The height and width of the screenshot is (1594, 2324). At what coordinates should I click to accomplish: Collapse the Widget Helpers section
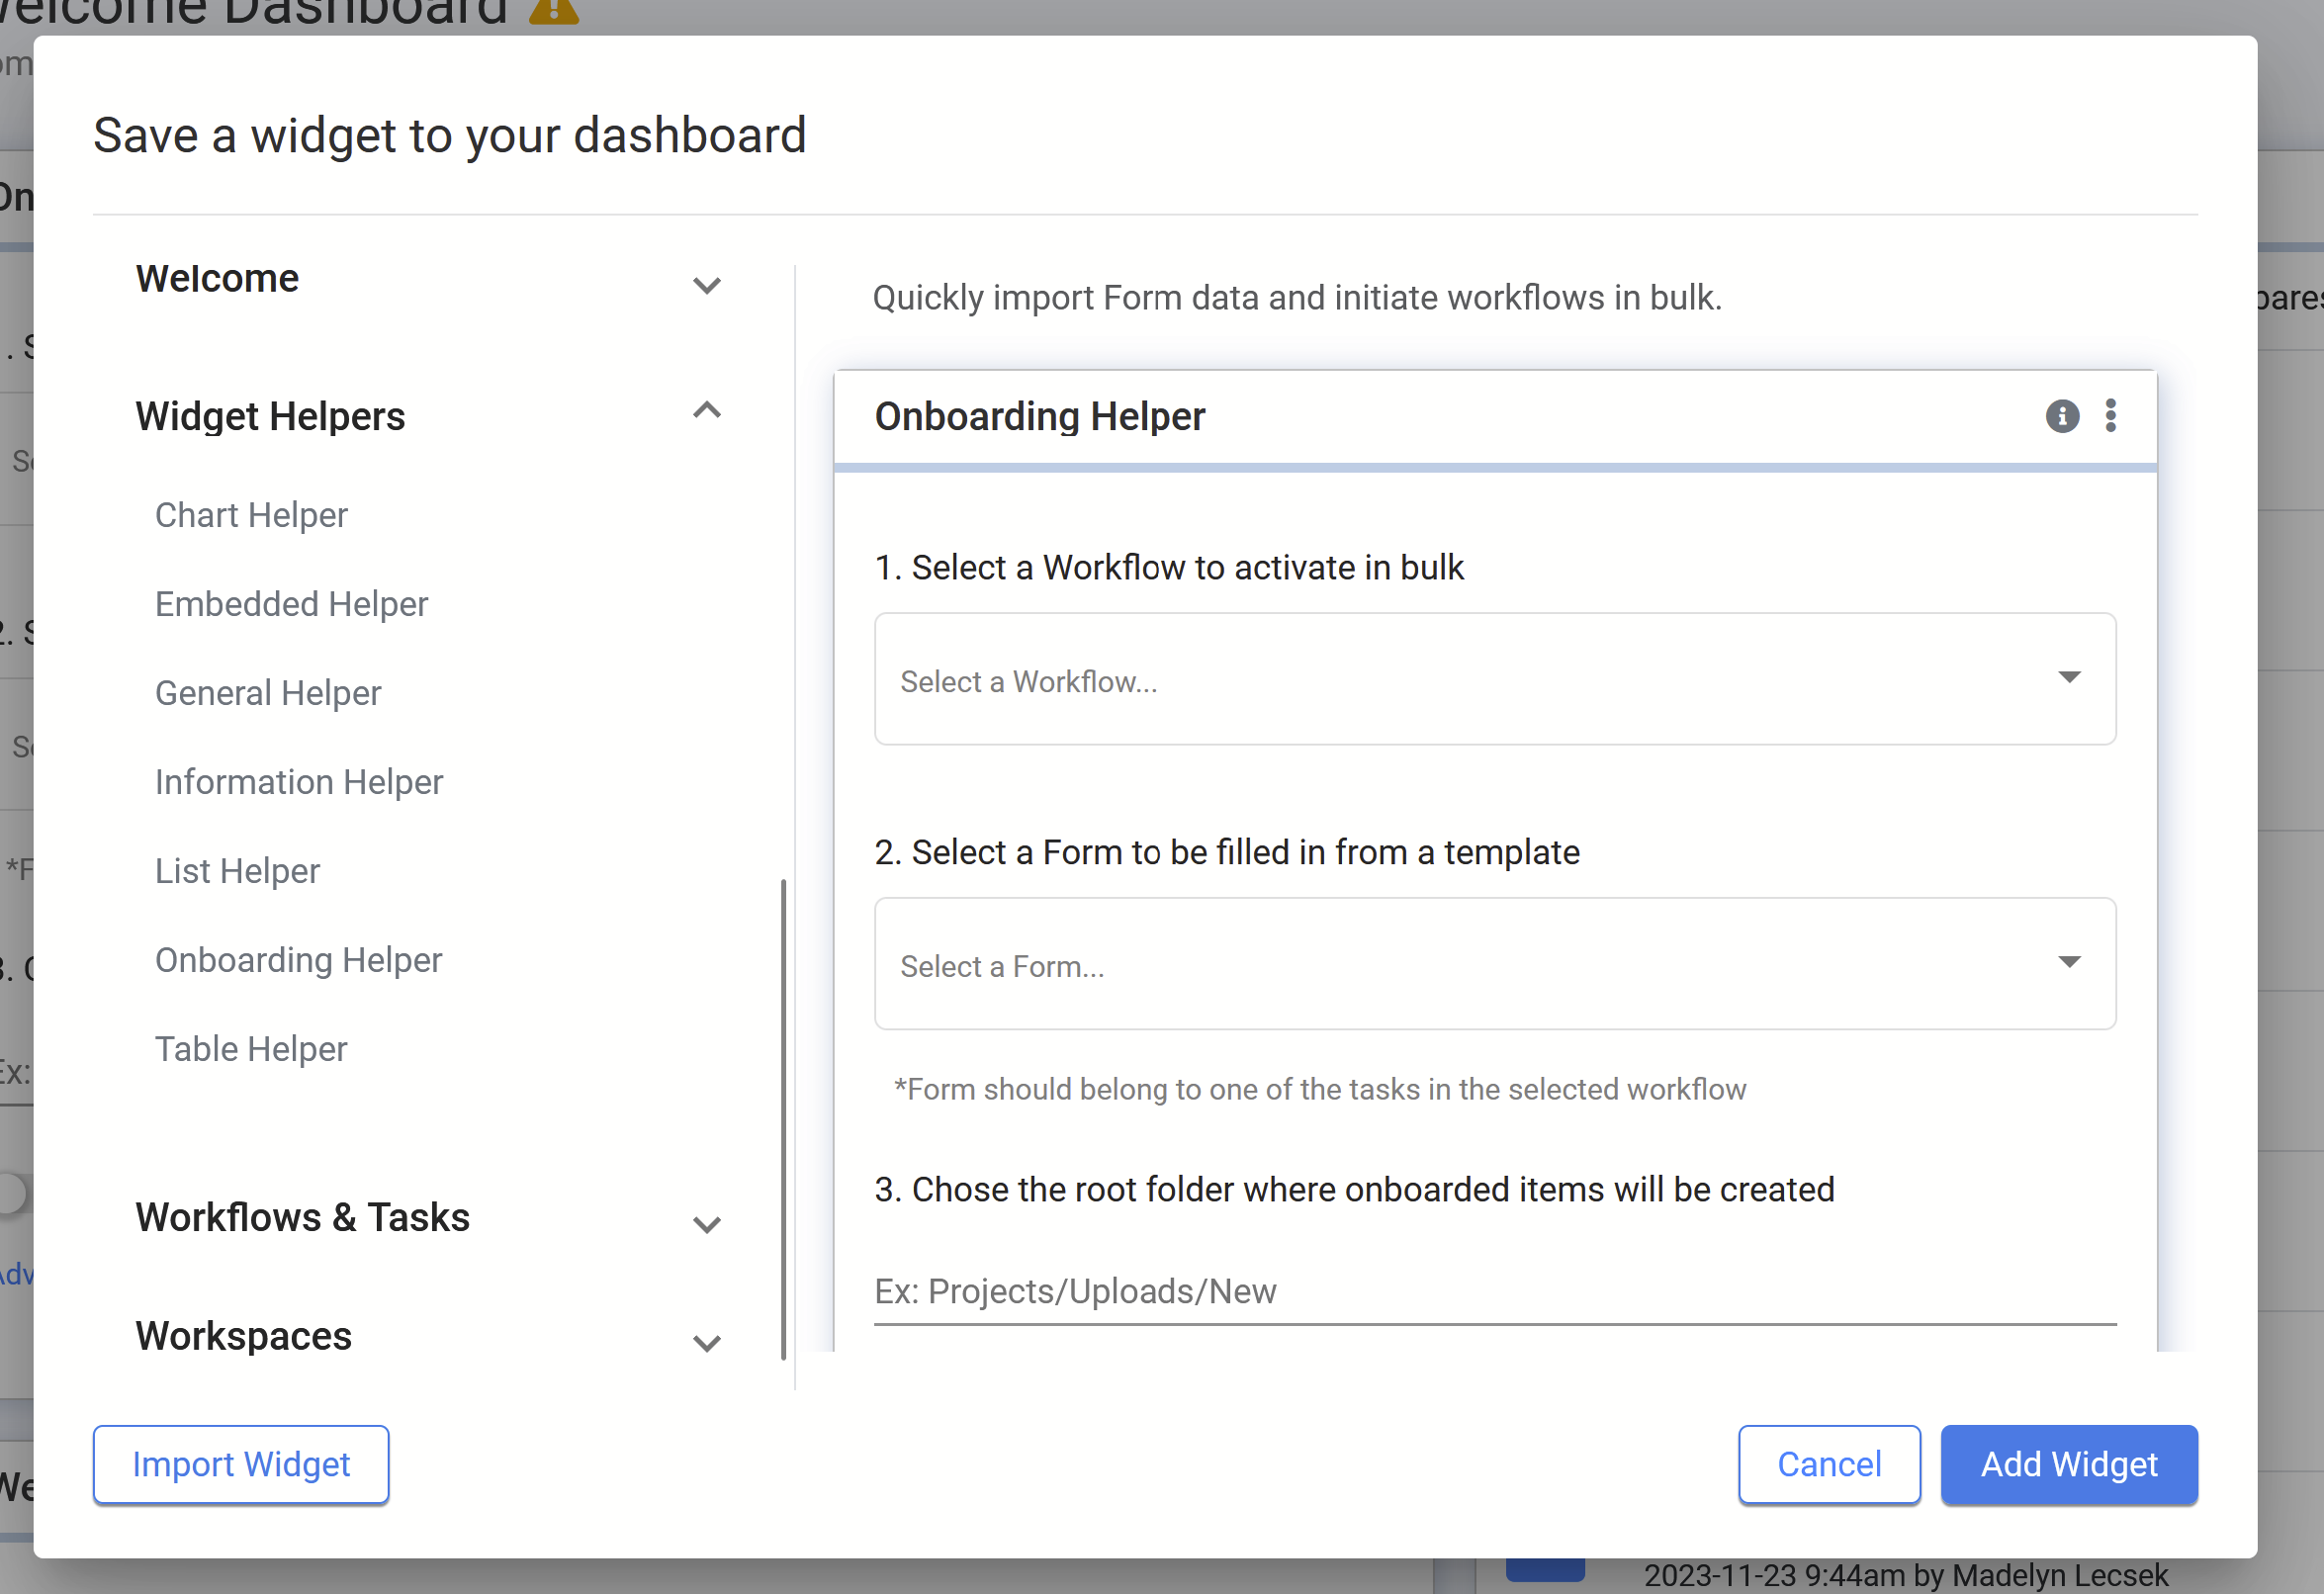(x=706, y=411)
